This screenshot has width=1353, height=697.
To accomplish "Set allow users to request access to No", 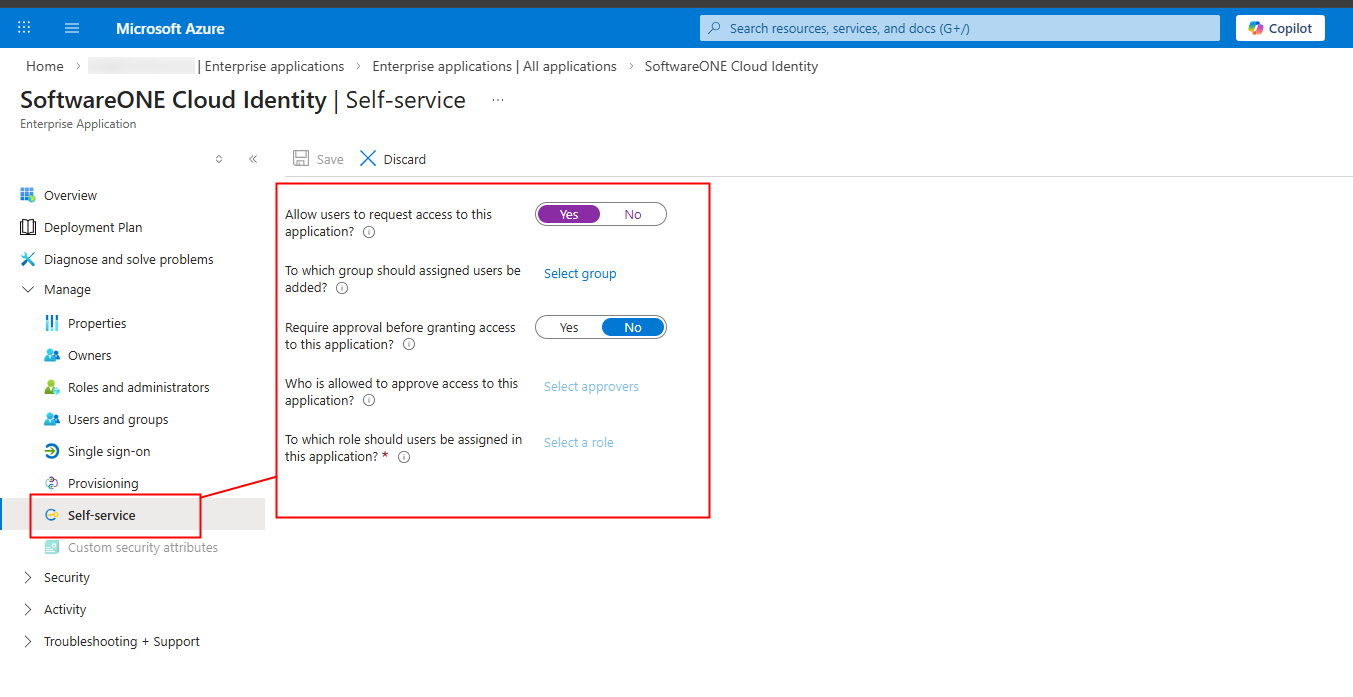I will pyautogui.click(x=632, y=214).
